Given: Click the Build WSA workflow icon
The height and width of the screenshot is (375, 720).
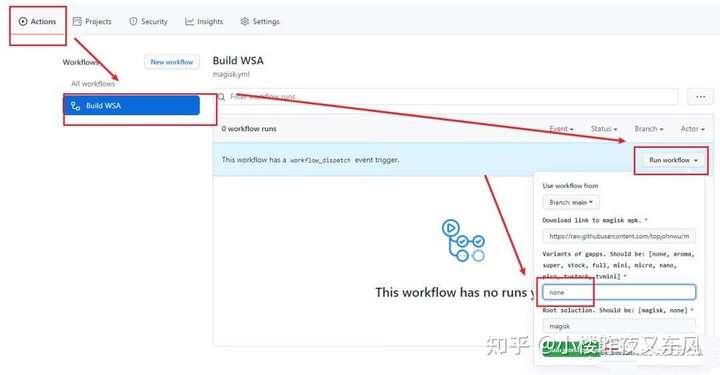Looking at the screenshot, I should point(76,106).
